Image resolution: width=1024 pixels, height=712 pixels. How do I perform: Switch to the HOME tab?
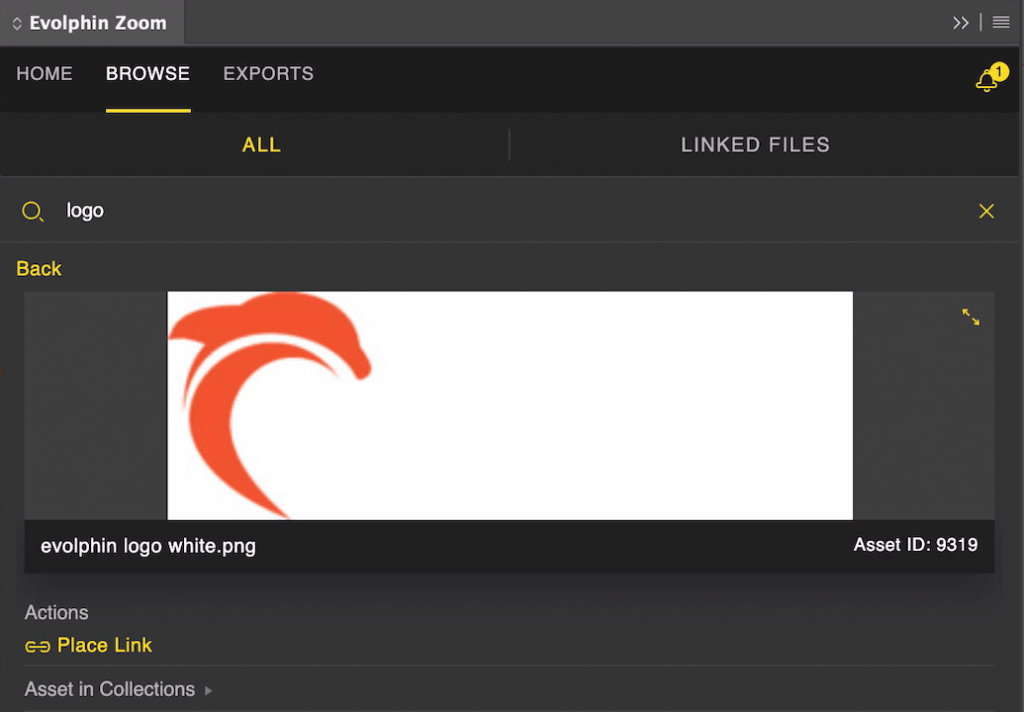click(44, 73)
